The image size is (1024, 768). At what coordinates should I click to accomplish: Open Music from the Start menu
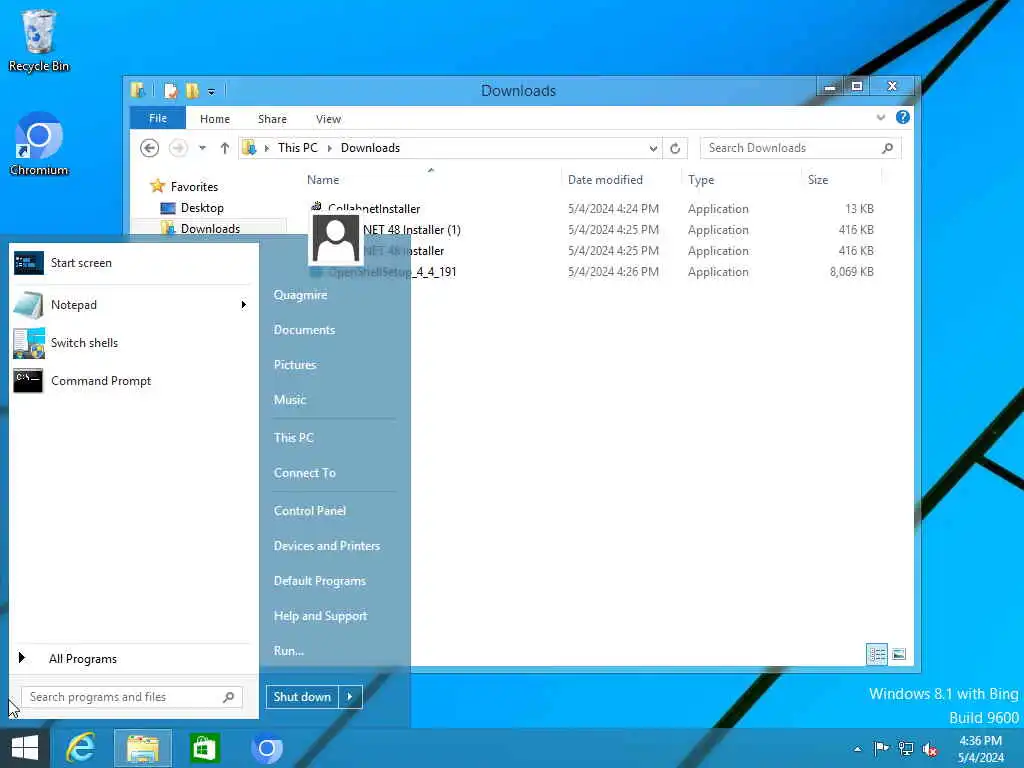pyautogui.click(x=289, y=400)
